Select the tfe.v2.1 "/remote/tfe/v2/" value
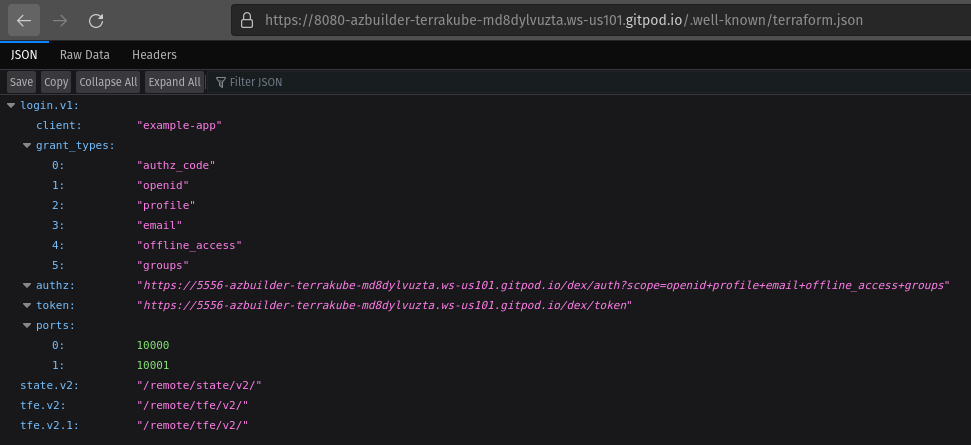Image resolution: width=971 pixels, height=445 pixels. pos(192,425)
